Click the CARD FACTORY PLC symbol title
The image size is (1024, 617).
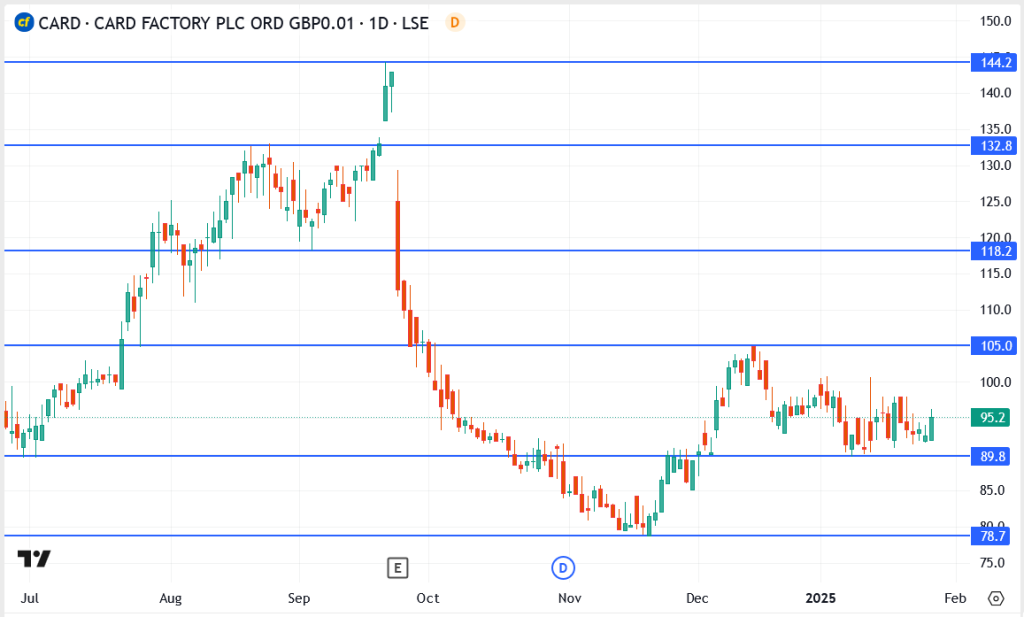(233, 22)
